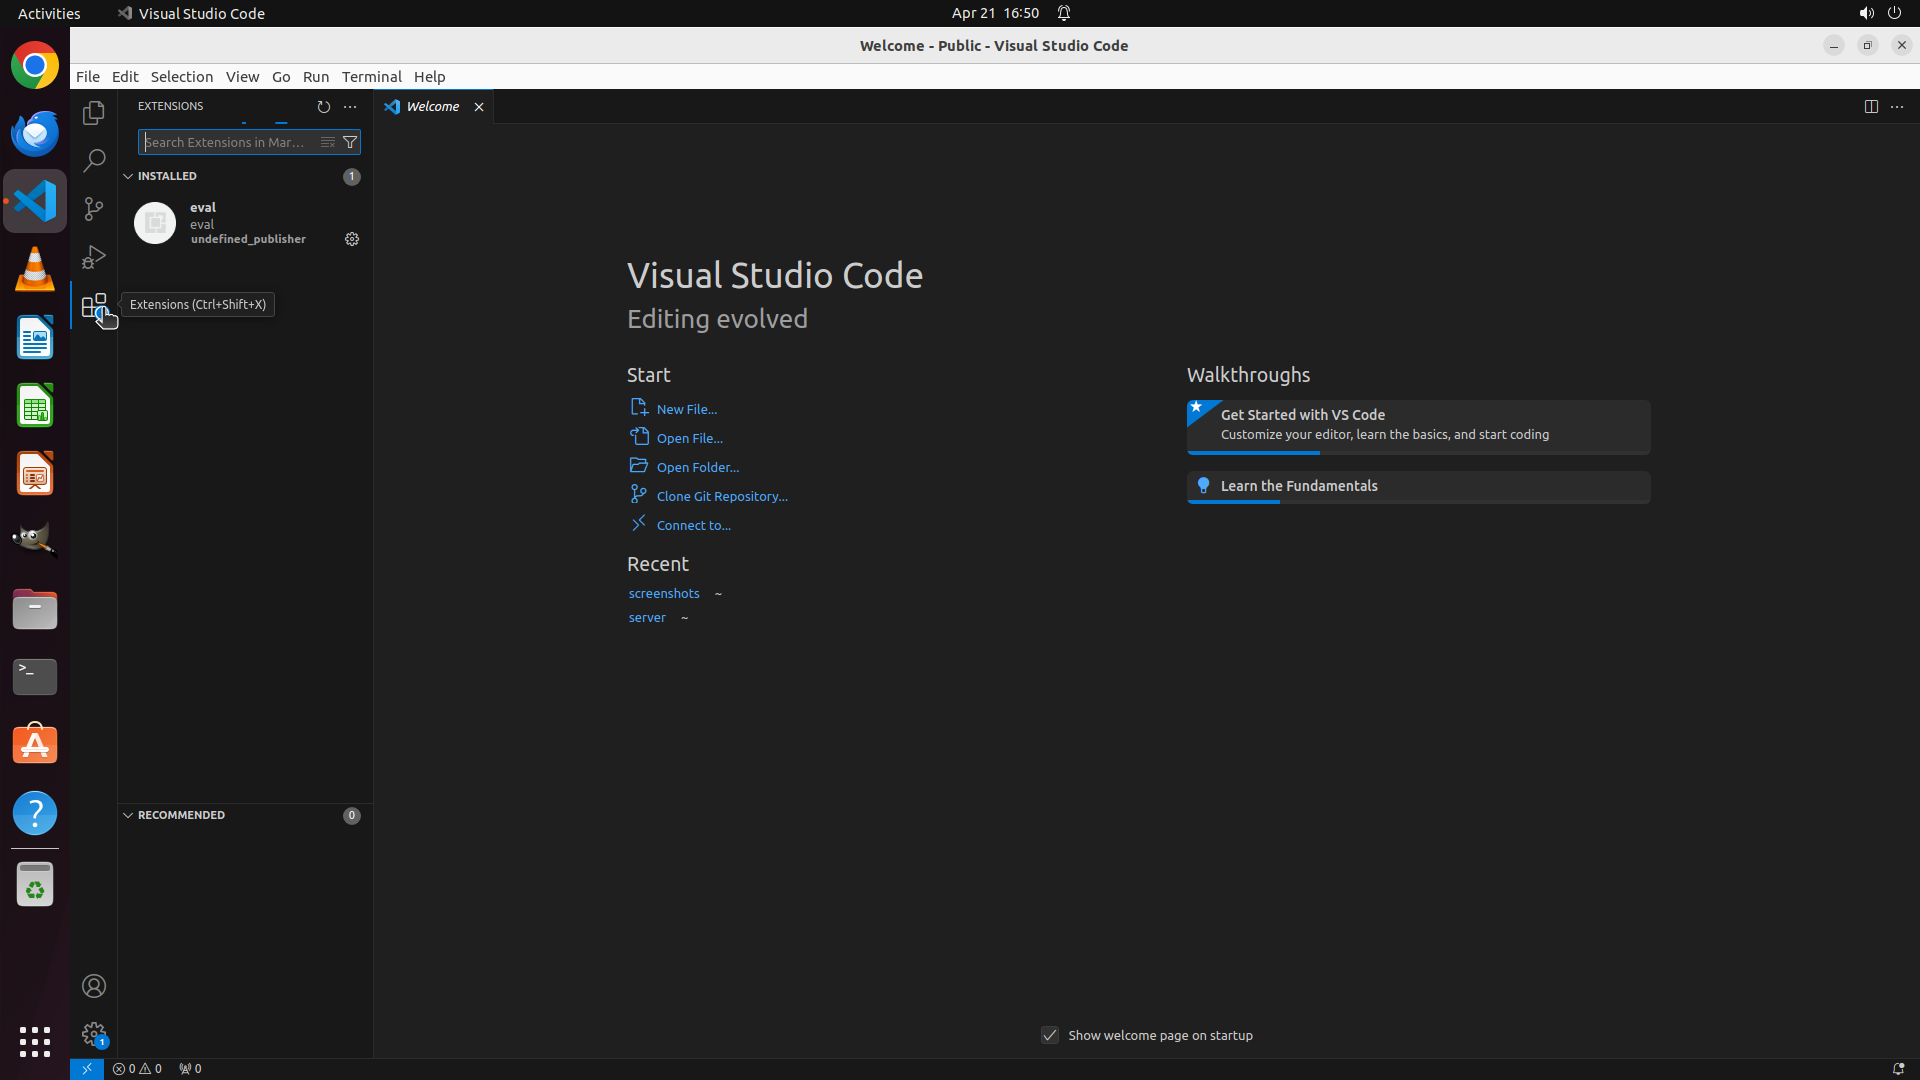Click the Clear Extensions Search Results icon
Viewport: 1920px width, 1080px height.
point(327,142)
